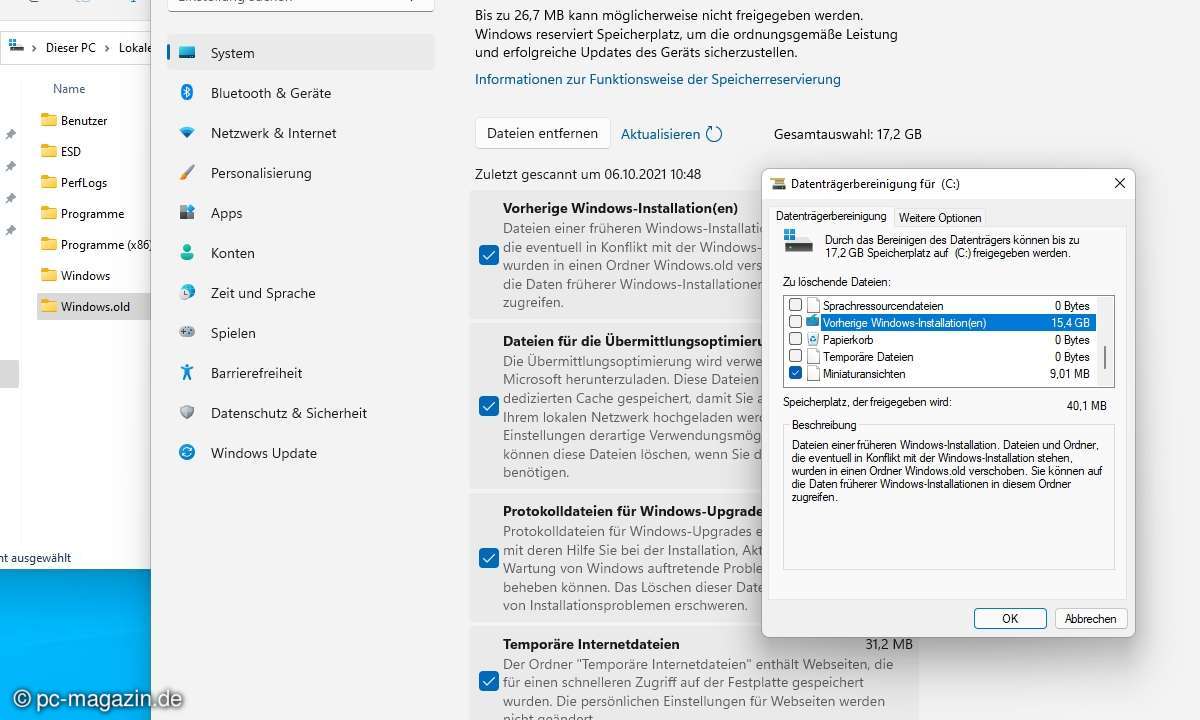The width and height of the screenshot is (1200, 720).
Task: Click the Papierkorb recycle bin icon in list
Action: pos(813,340)
